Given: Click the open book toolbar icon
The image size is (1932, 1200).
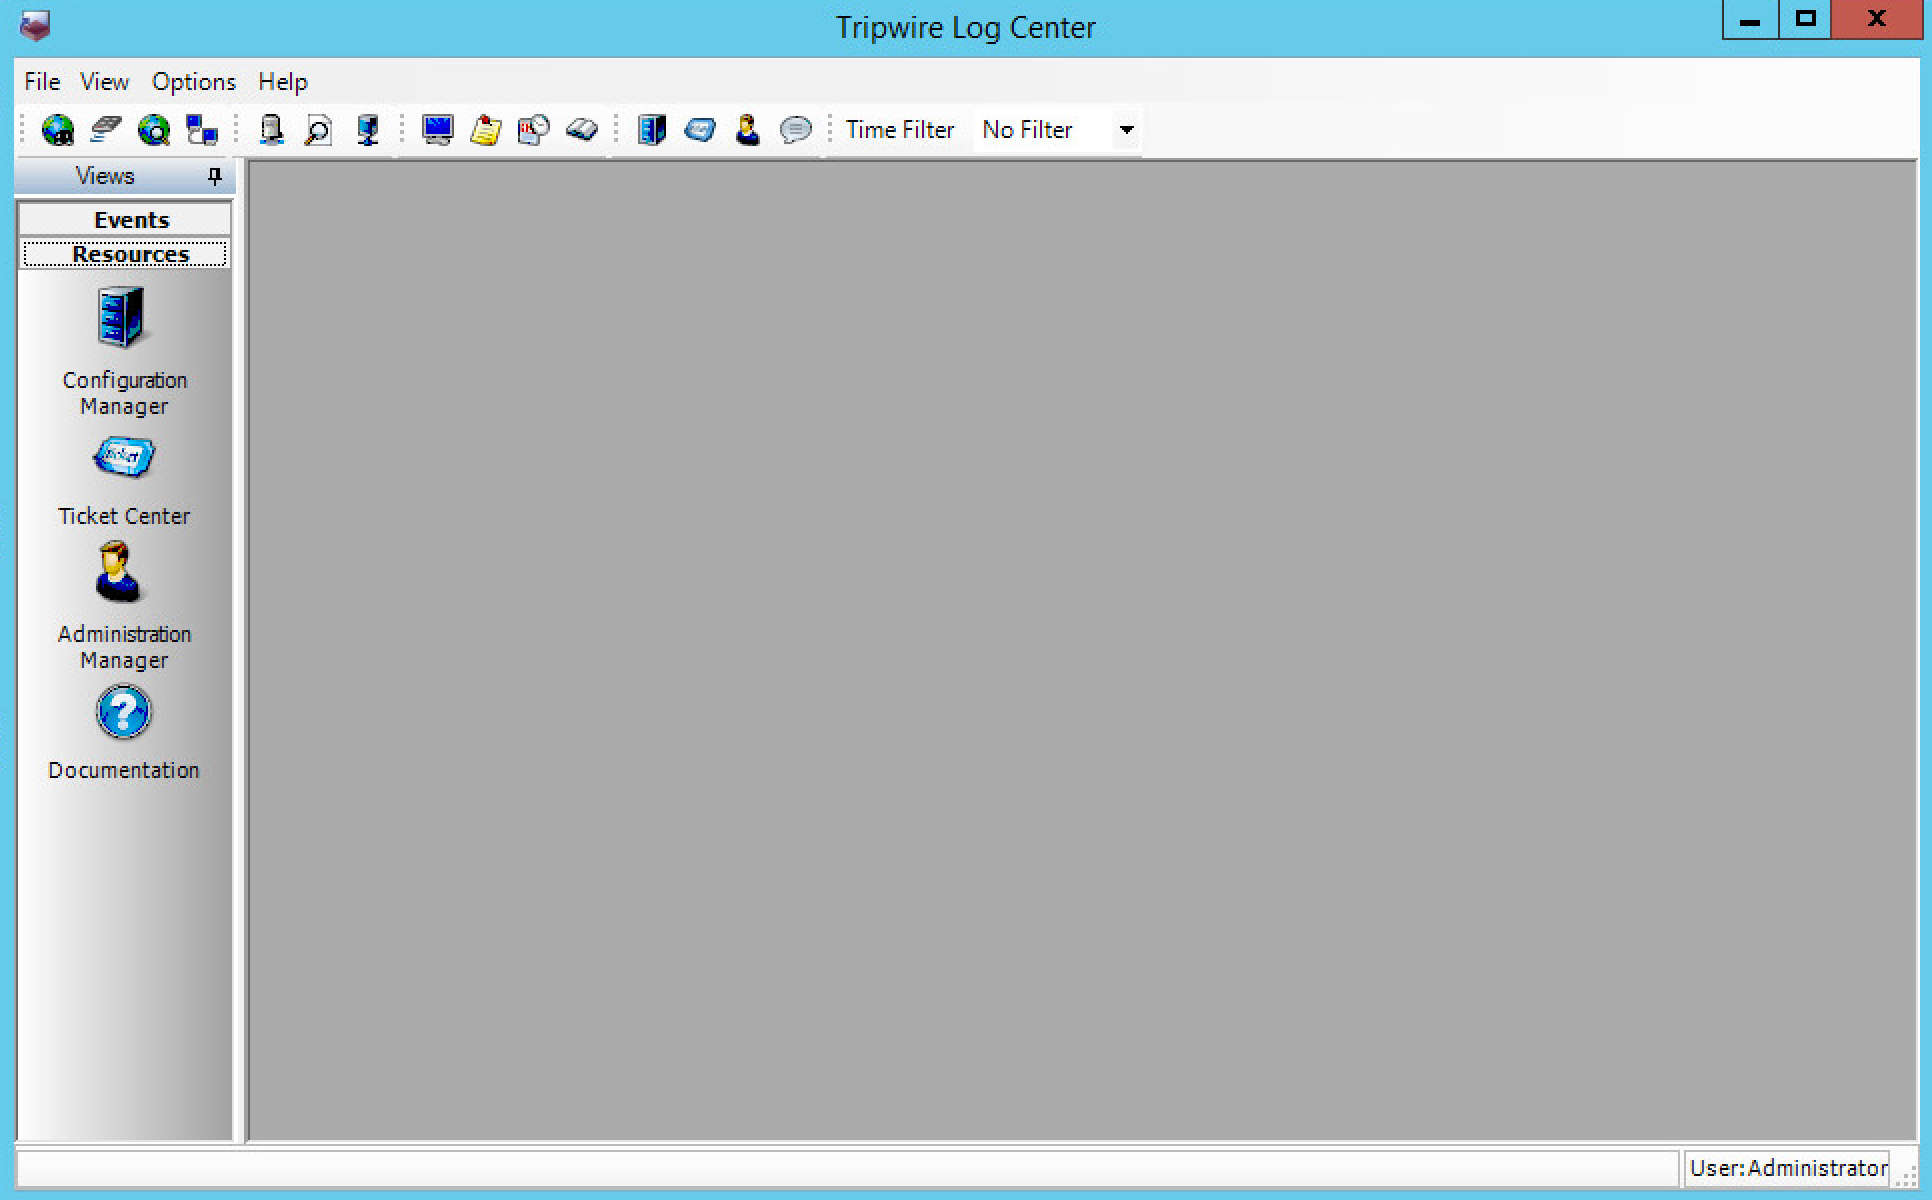Looking at the screenshot, I should tap(581, 130).
